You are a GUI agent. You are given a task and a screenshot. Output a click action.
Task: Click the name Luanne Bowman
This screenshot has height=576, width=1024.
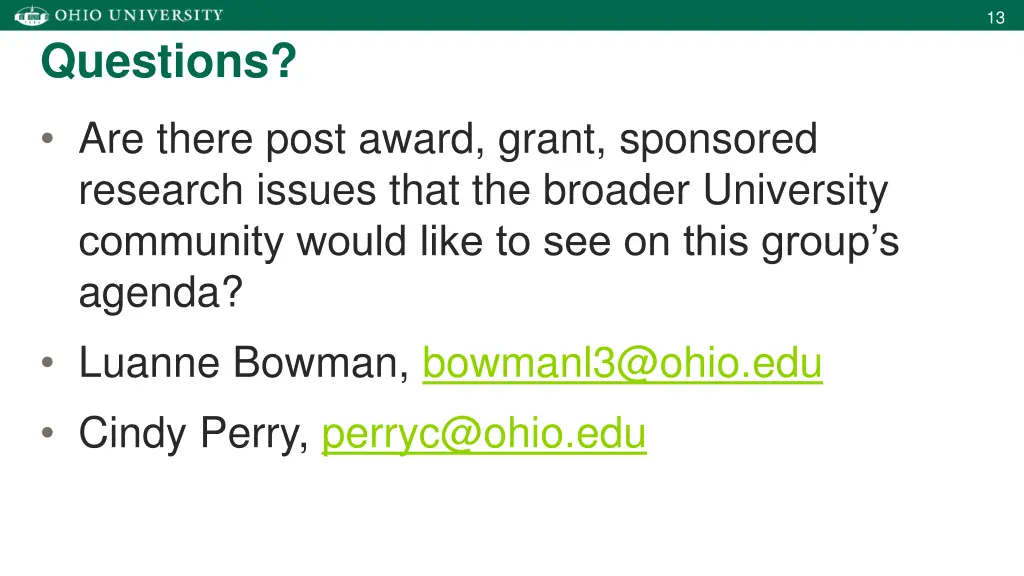[244, 362]
